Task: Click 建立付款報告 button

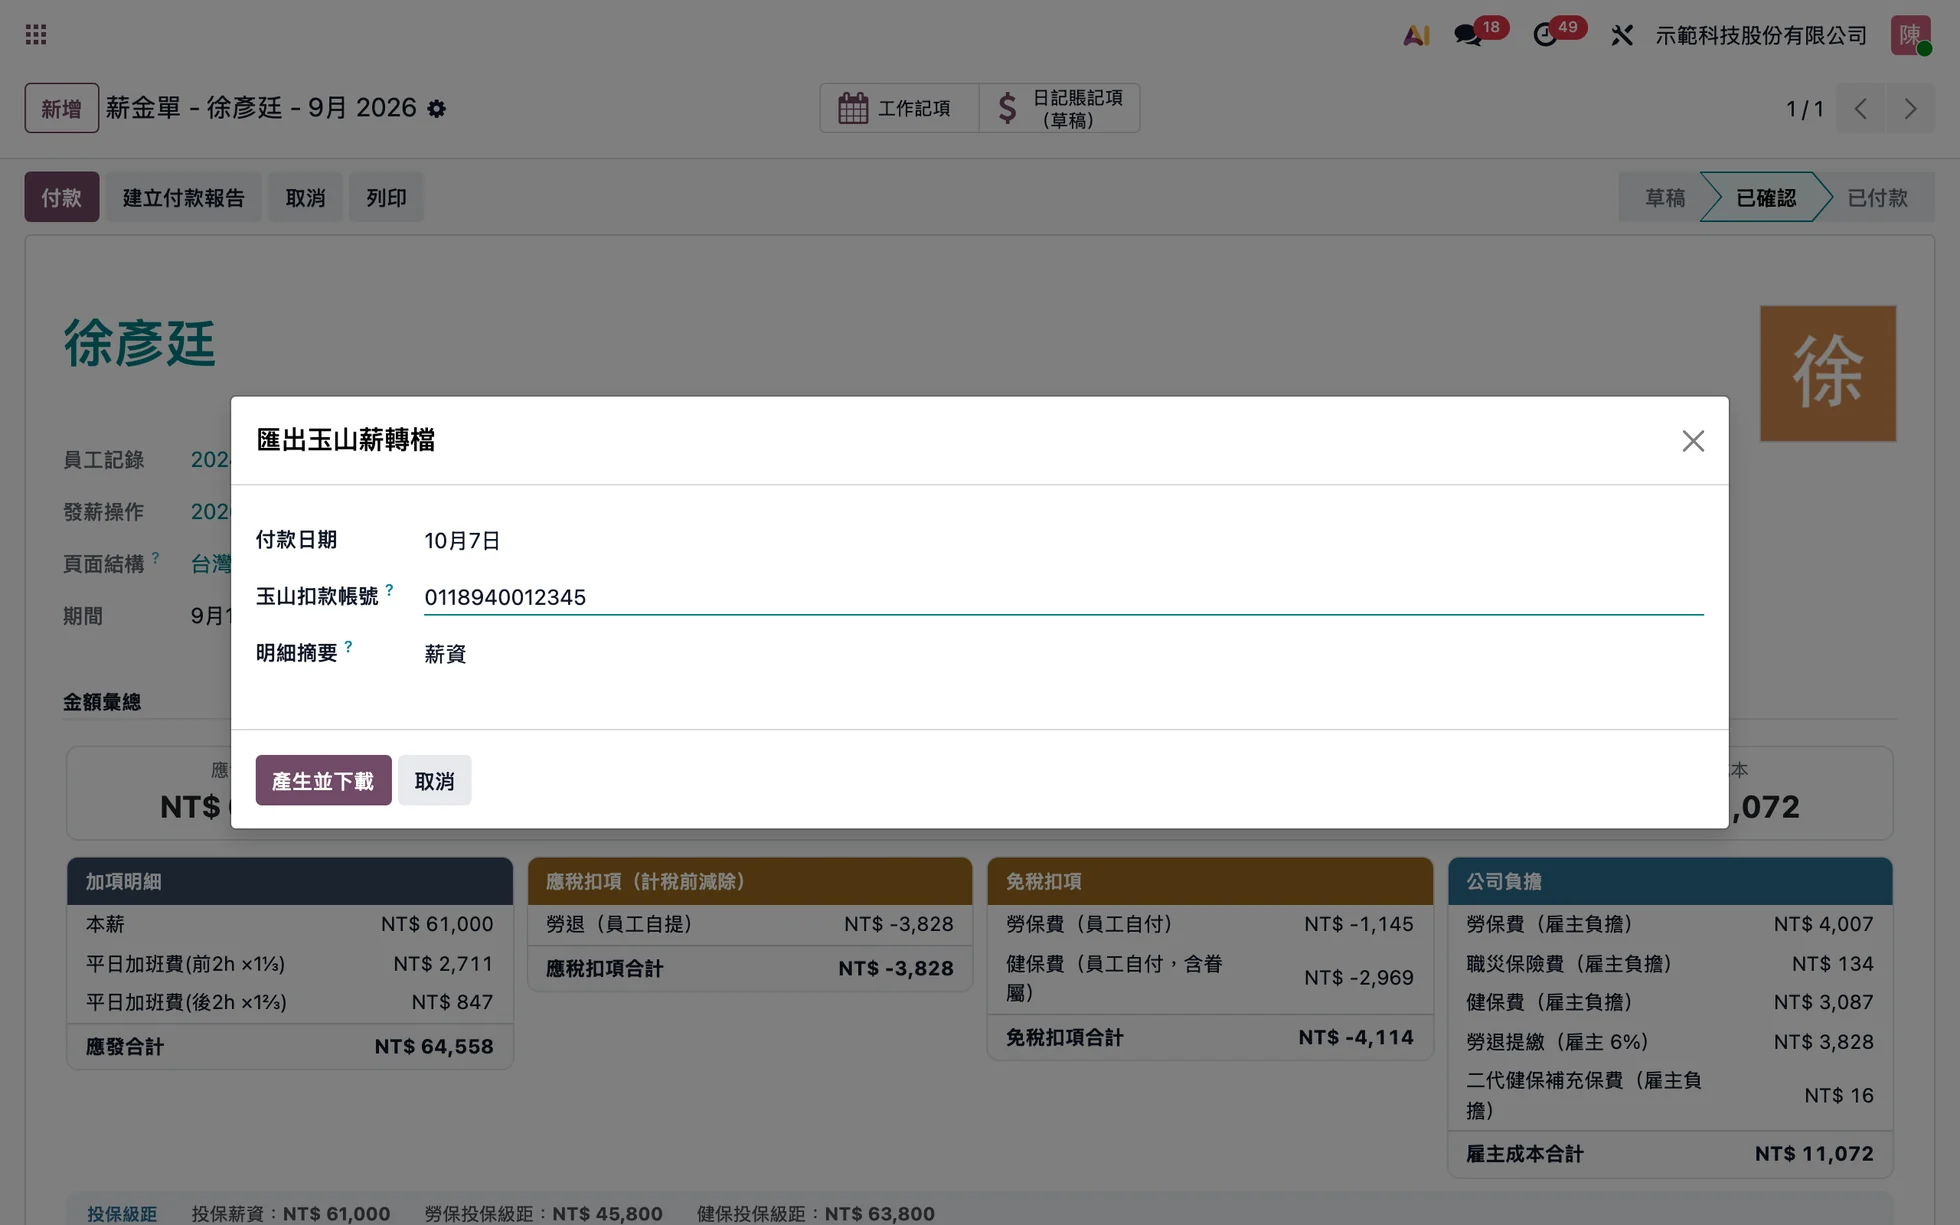Action: (183, 197)
